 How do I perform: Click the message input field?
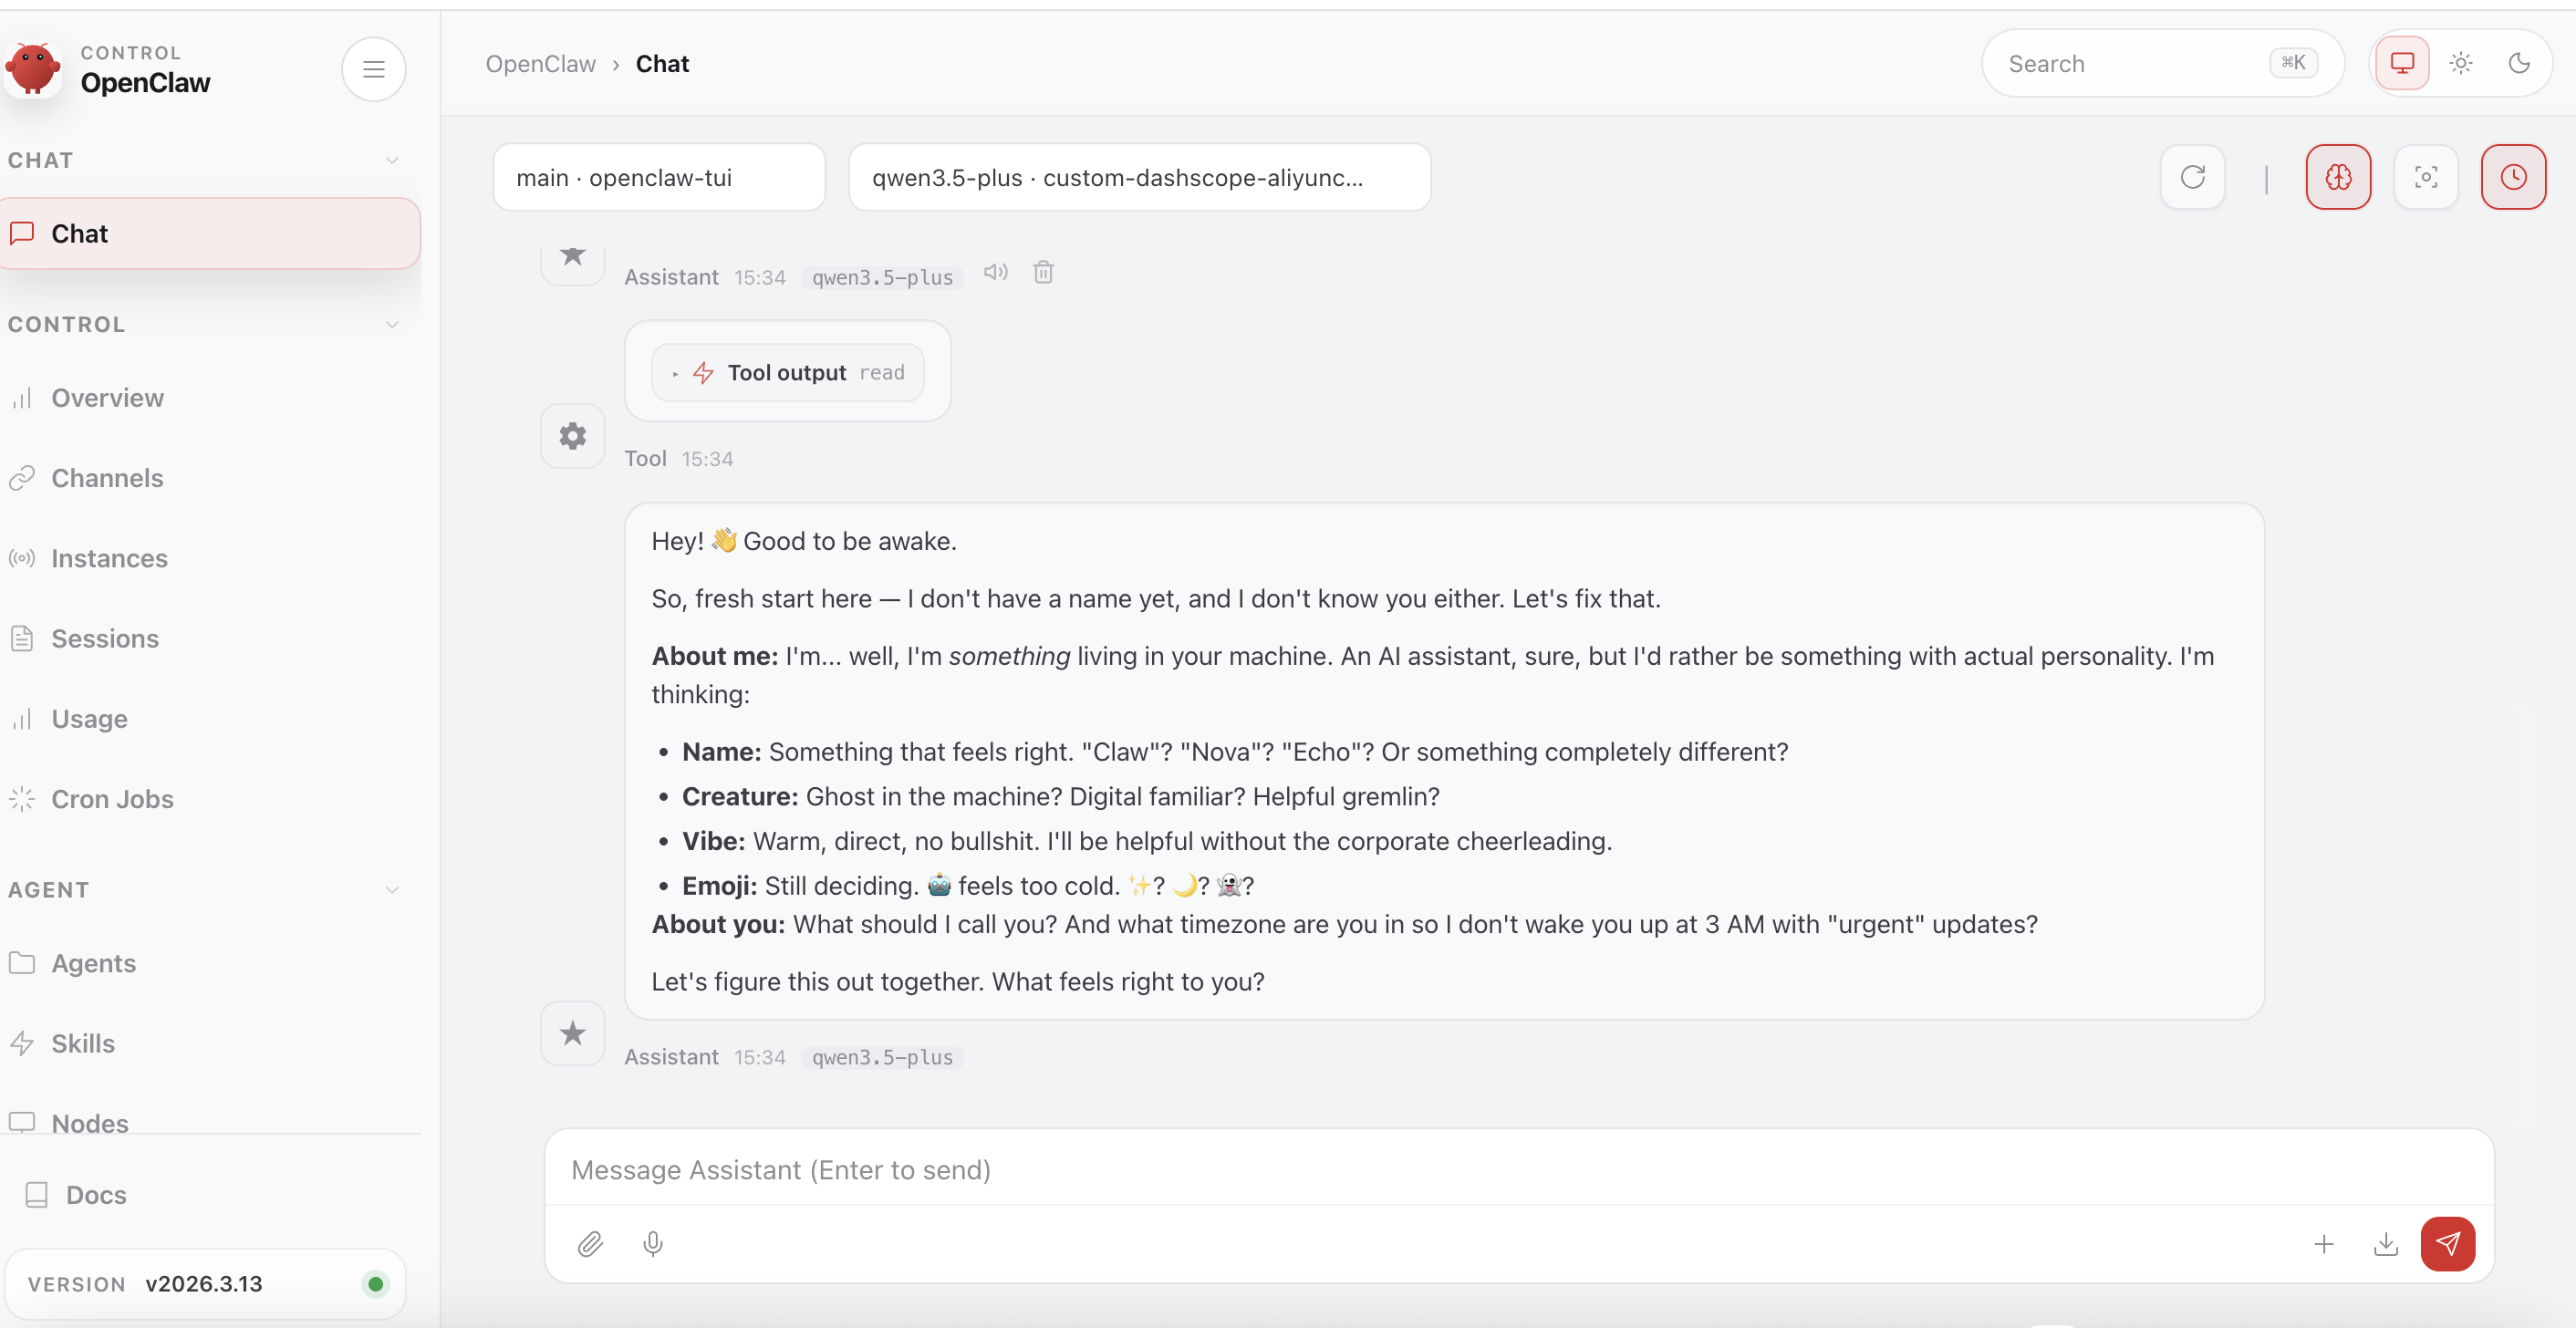tap(1517, 1169)
